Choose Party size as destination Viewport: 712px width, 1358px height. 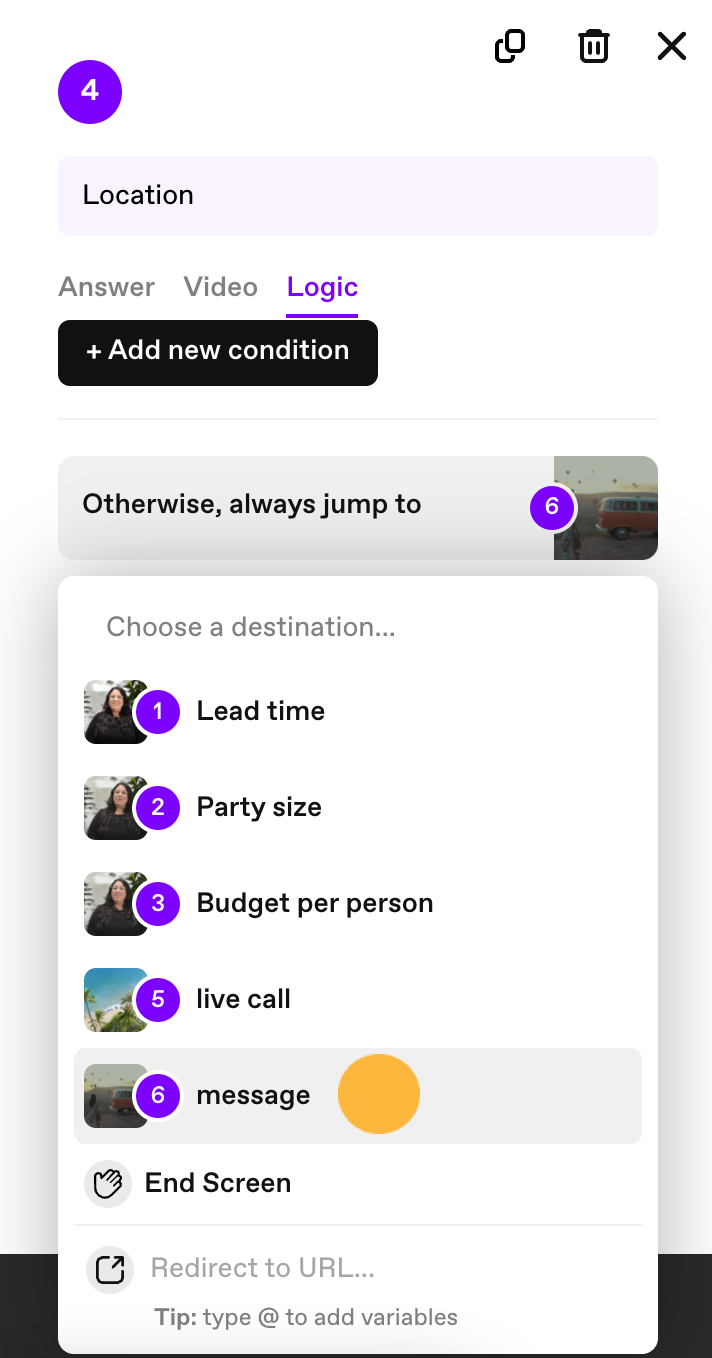(x=358, y=807)
